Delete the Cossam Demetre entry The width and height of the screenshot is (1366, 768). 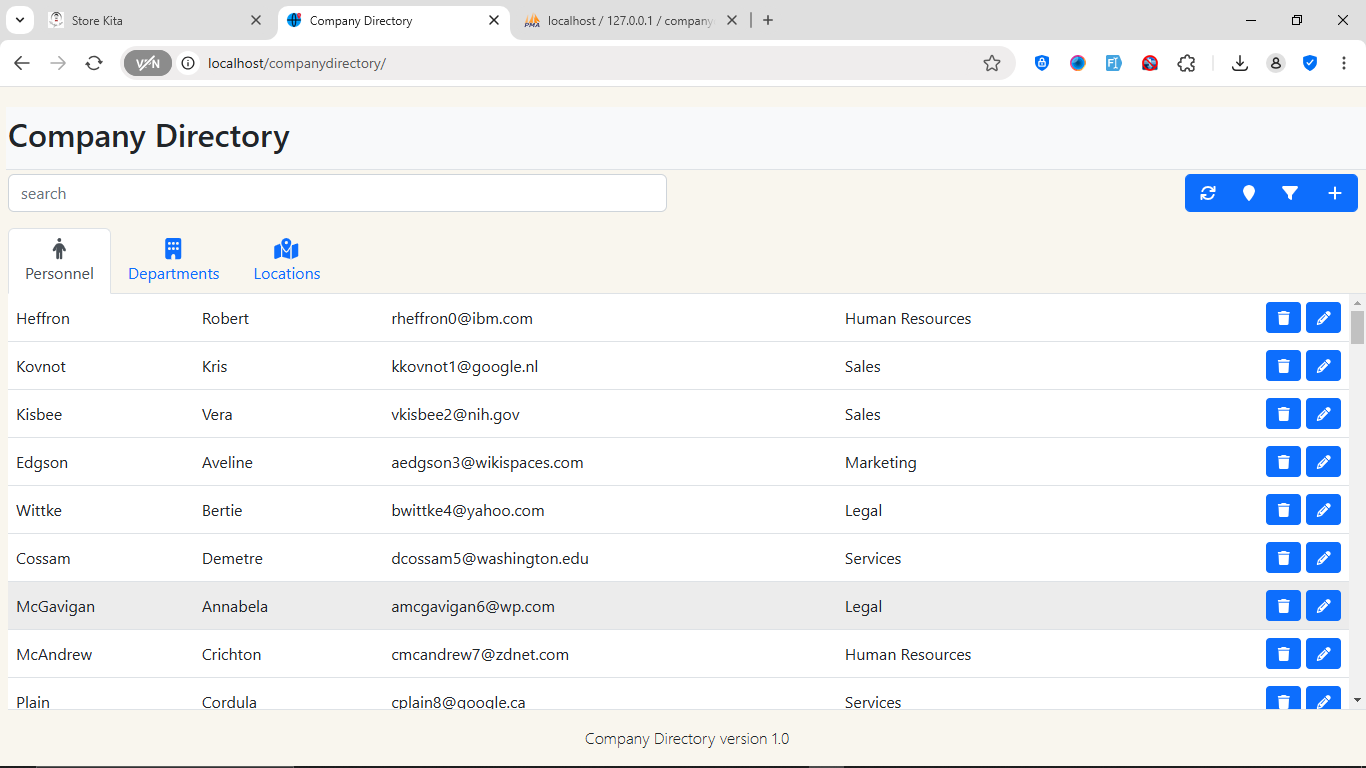pyautogui.click(x=1283, y=558)
